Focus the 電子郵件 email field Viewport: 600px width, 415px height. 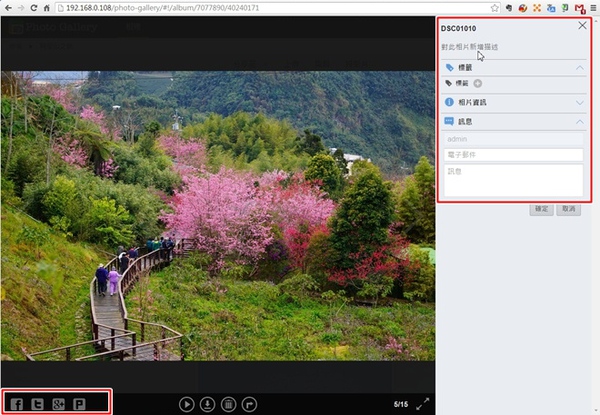pyautogui.click(x=514, y=155)
